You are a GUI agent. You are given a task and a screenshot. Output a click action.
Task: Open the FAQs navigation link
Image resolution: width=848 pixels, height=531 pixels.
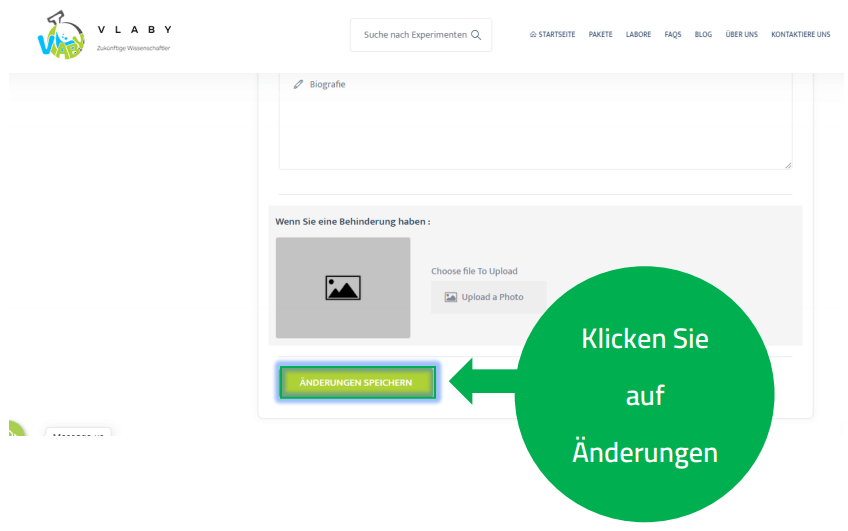[673, 35]
